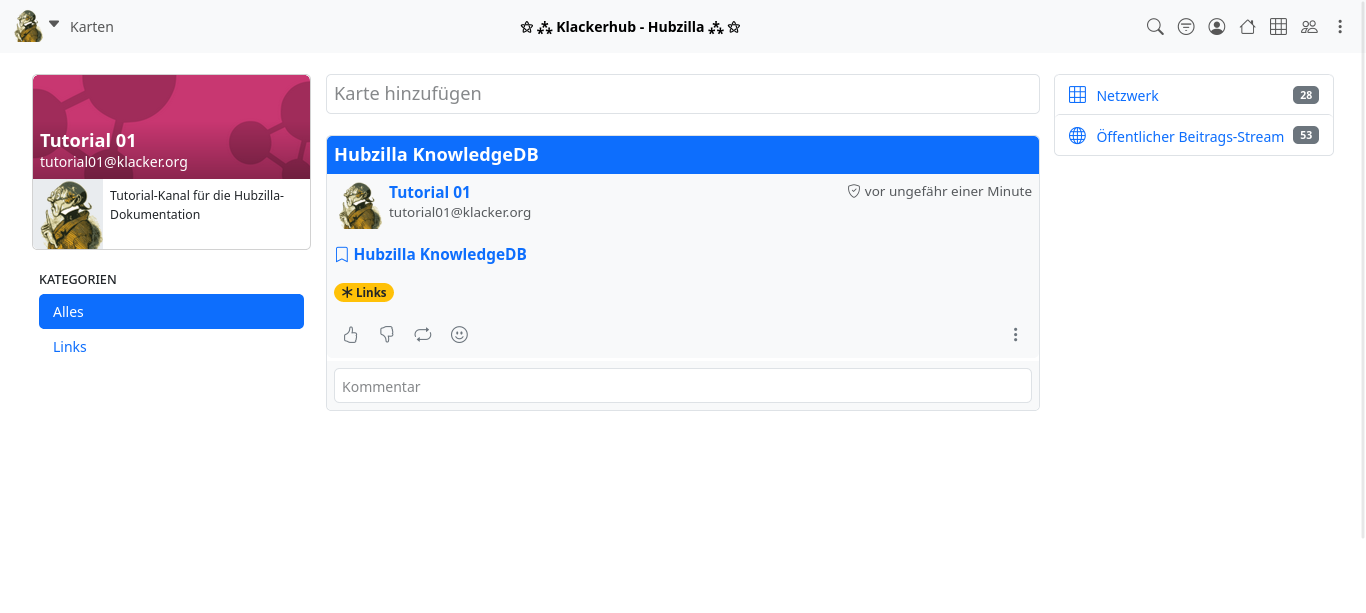Expand the post's three-dot options menu

click(x=1015, y=335)
